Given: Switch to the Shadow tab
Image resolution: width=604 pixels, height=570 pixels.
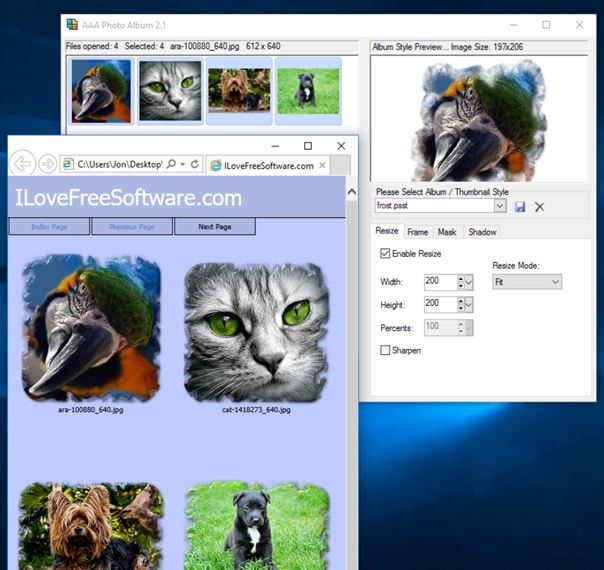Looking at the screenshot, I should pos(482,232).
